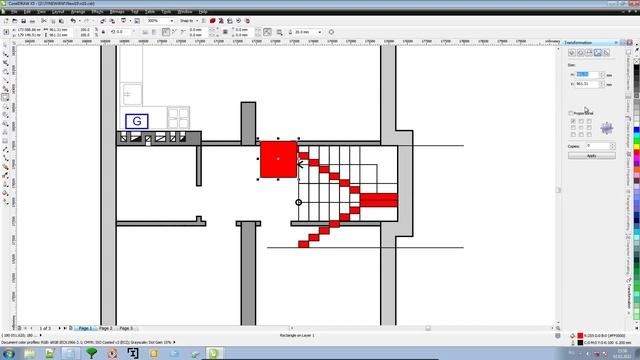This screenshot has height=360, width=640.
Task: Open Windows Start button
Action: click(x=9, y=353)
